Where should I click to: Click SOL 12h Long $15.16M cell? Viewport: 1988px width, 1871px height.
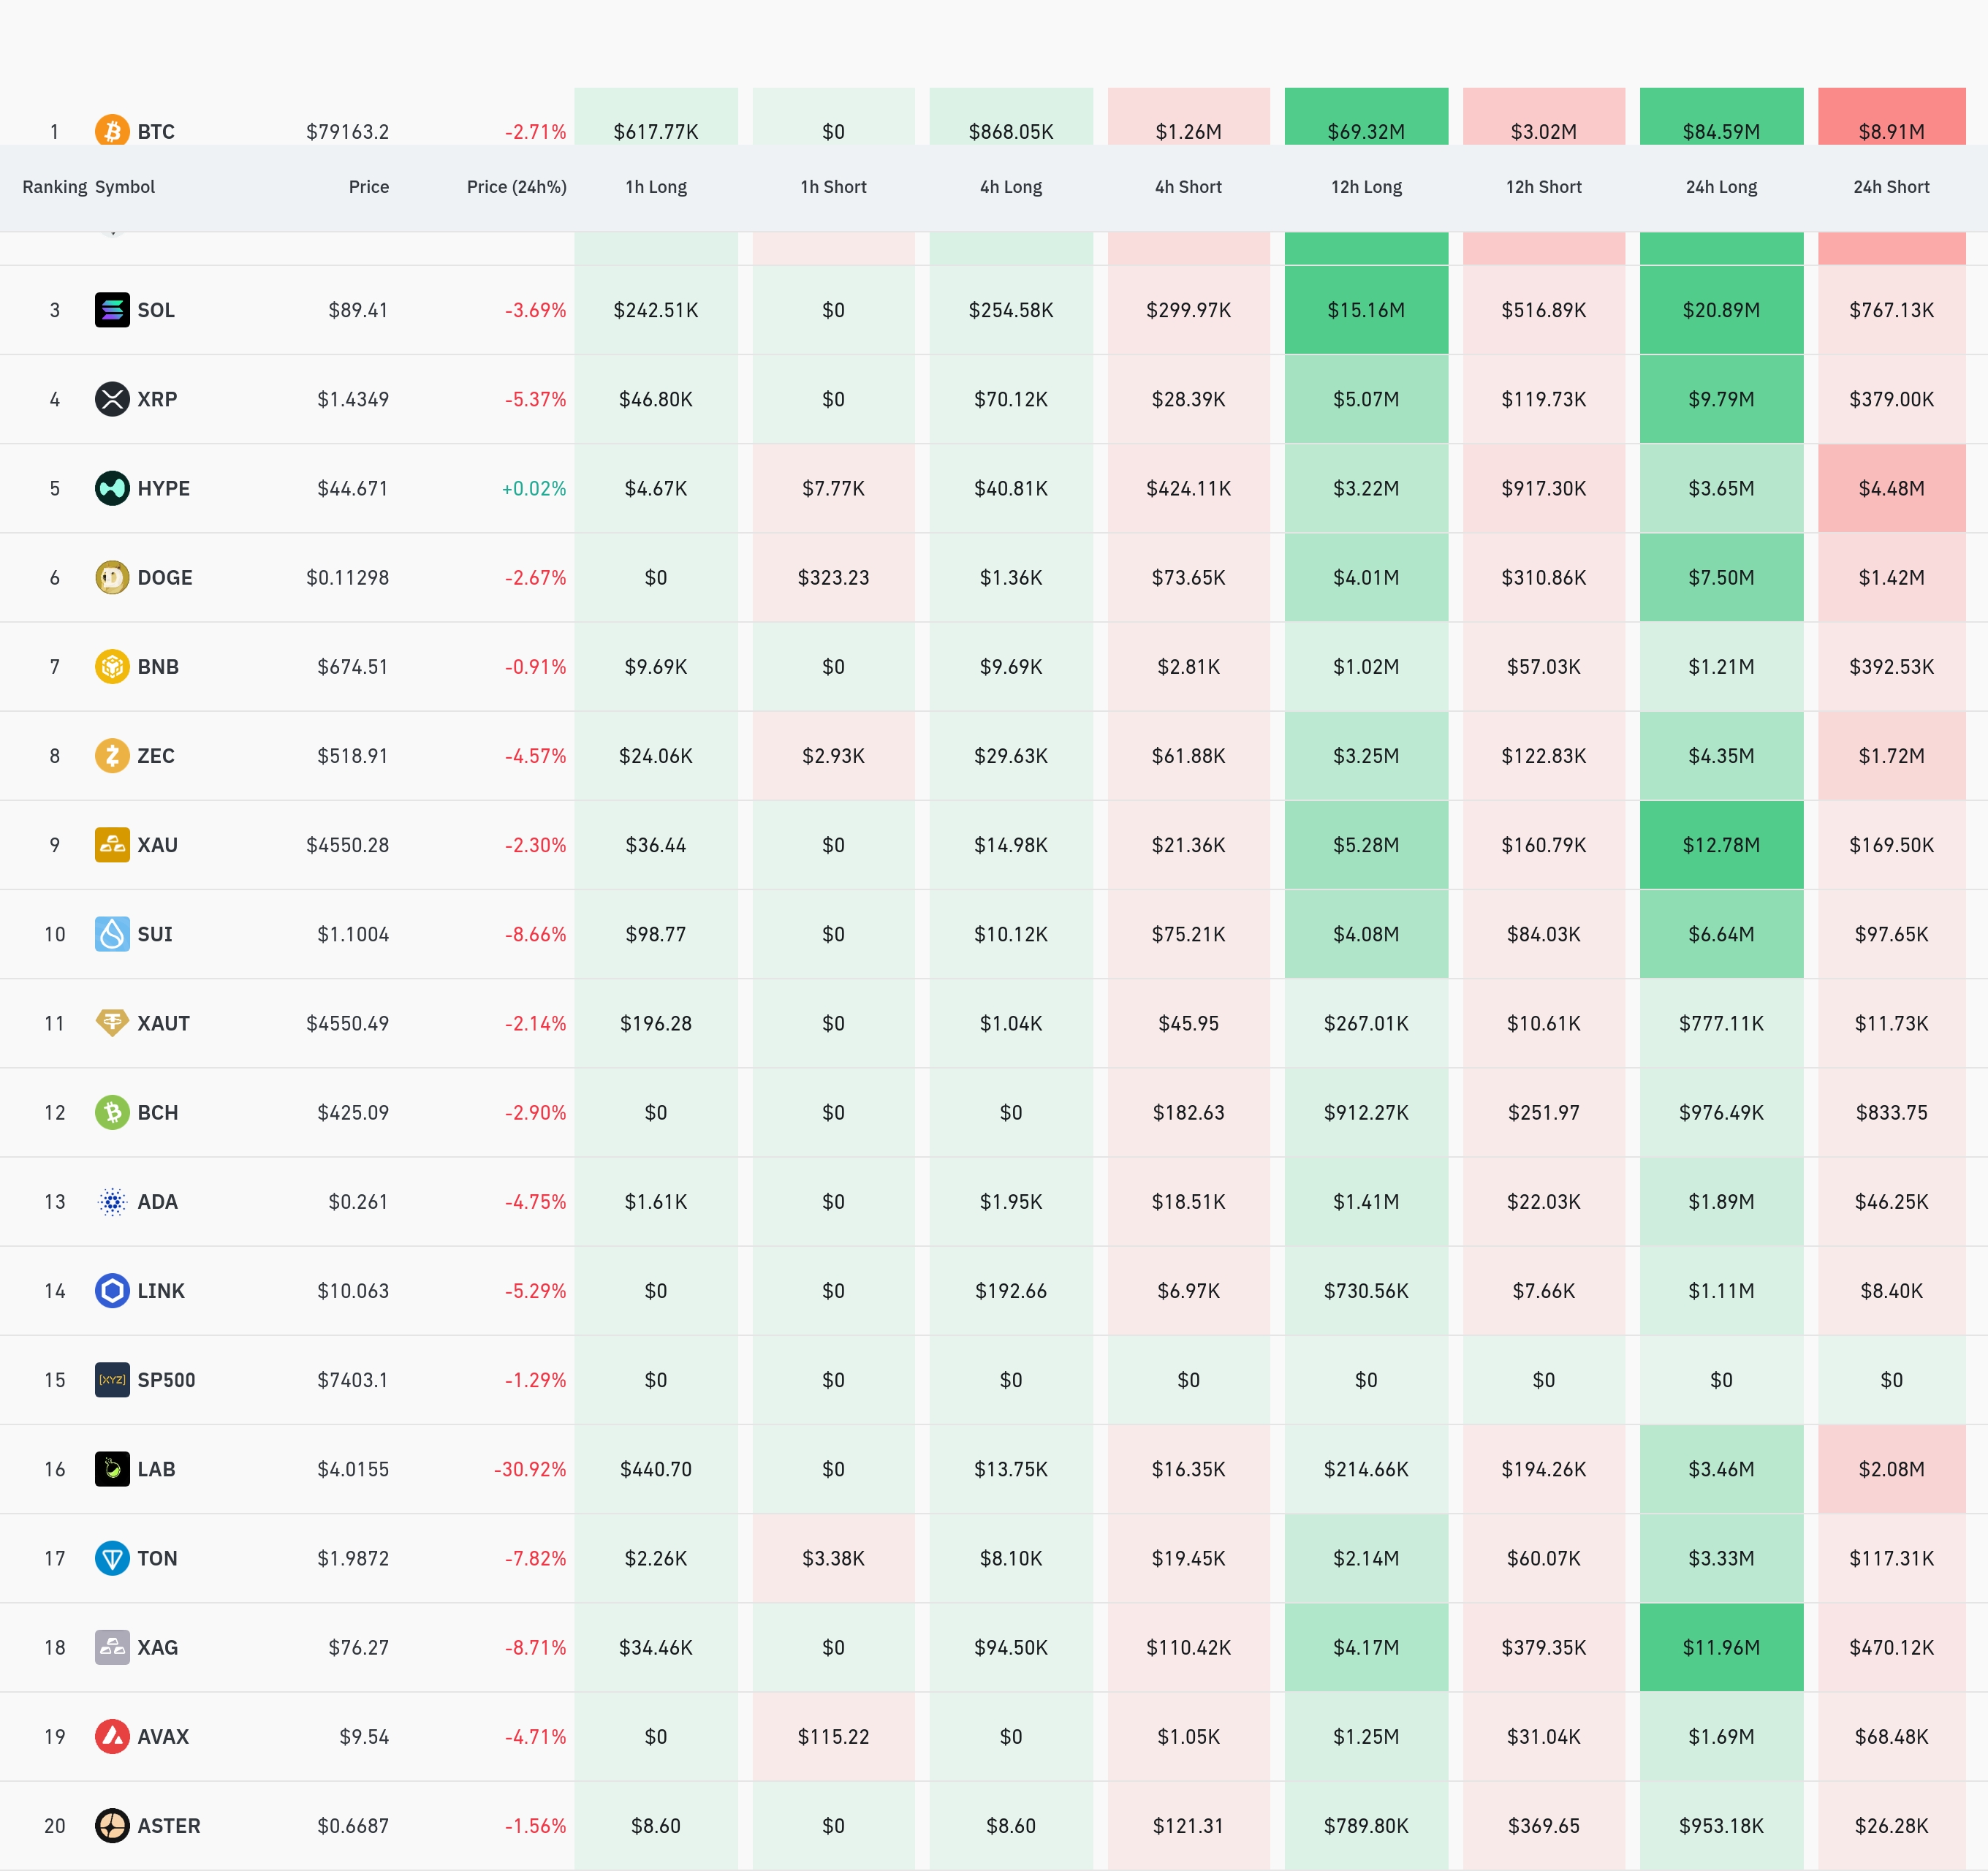click(1367, 310)
